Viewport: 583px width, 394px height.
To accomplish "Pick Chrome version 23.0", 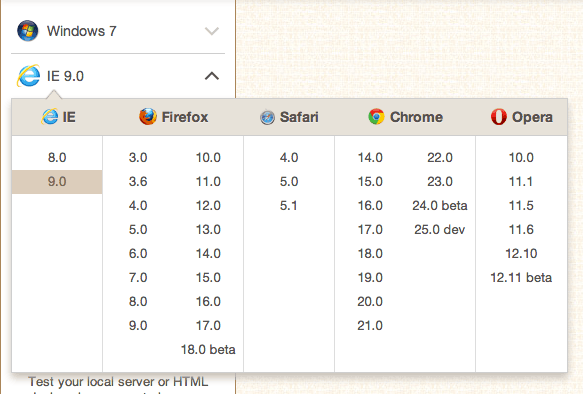I will [440, 182].
